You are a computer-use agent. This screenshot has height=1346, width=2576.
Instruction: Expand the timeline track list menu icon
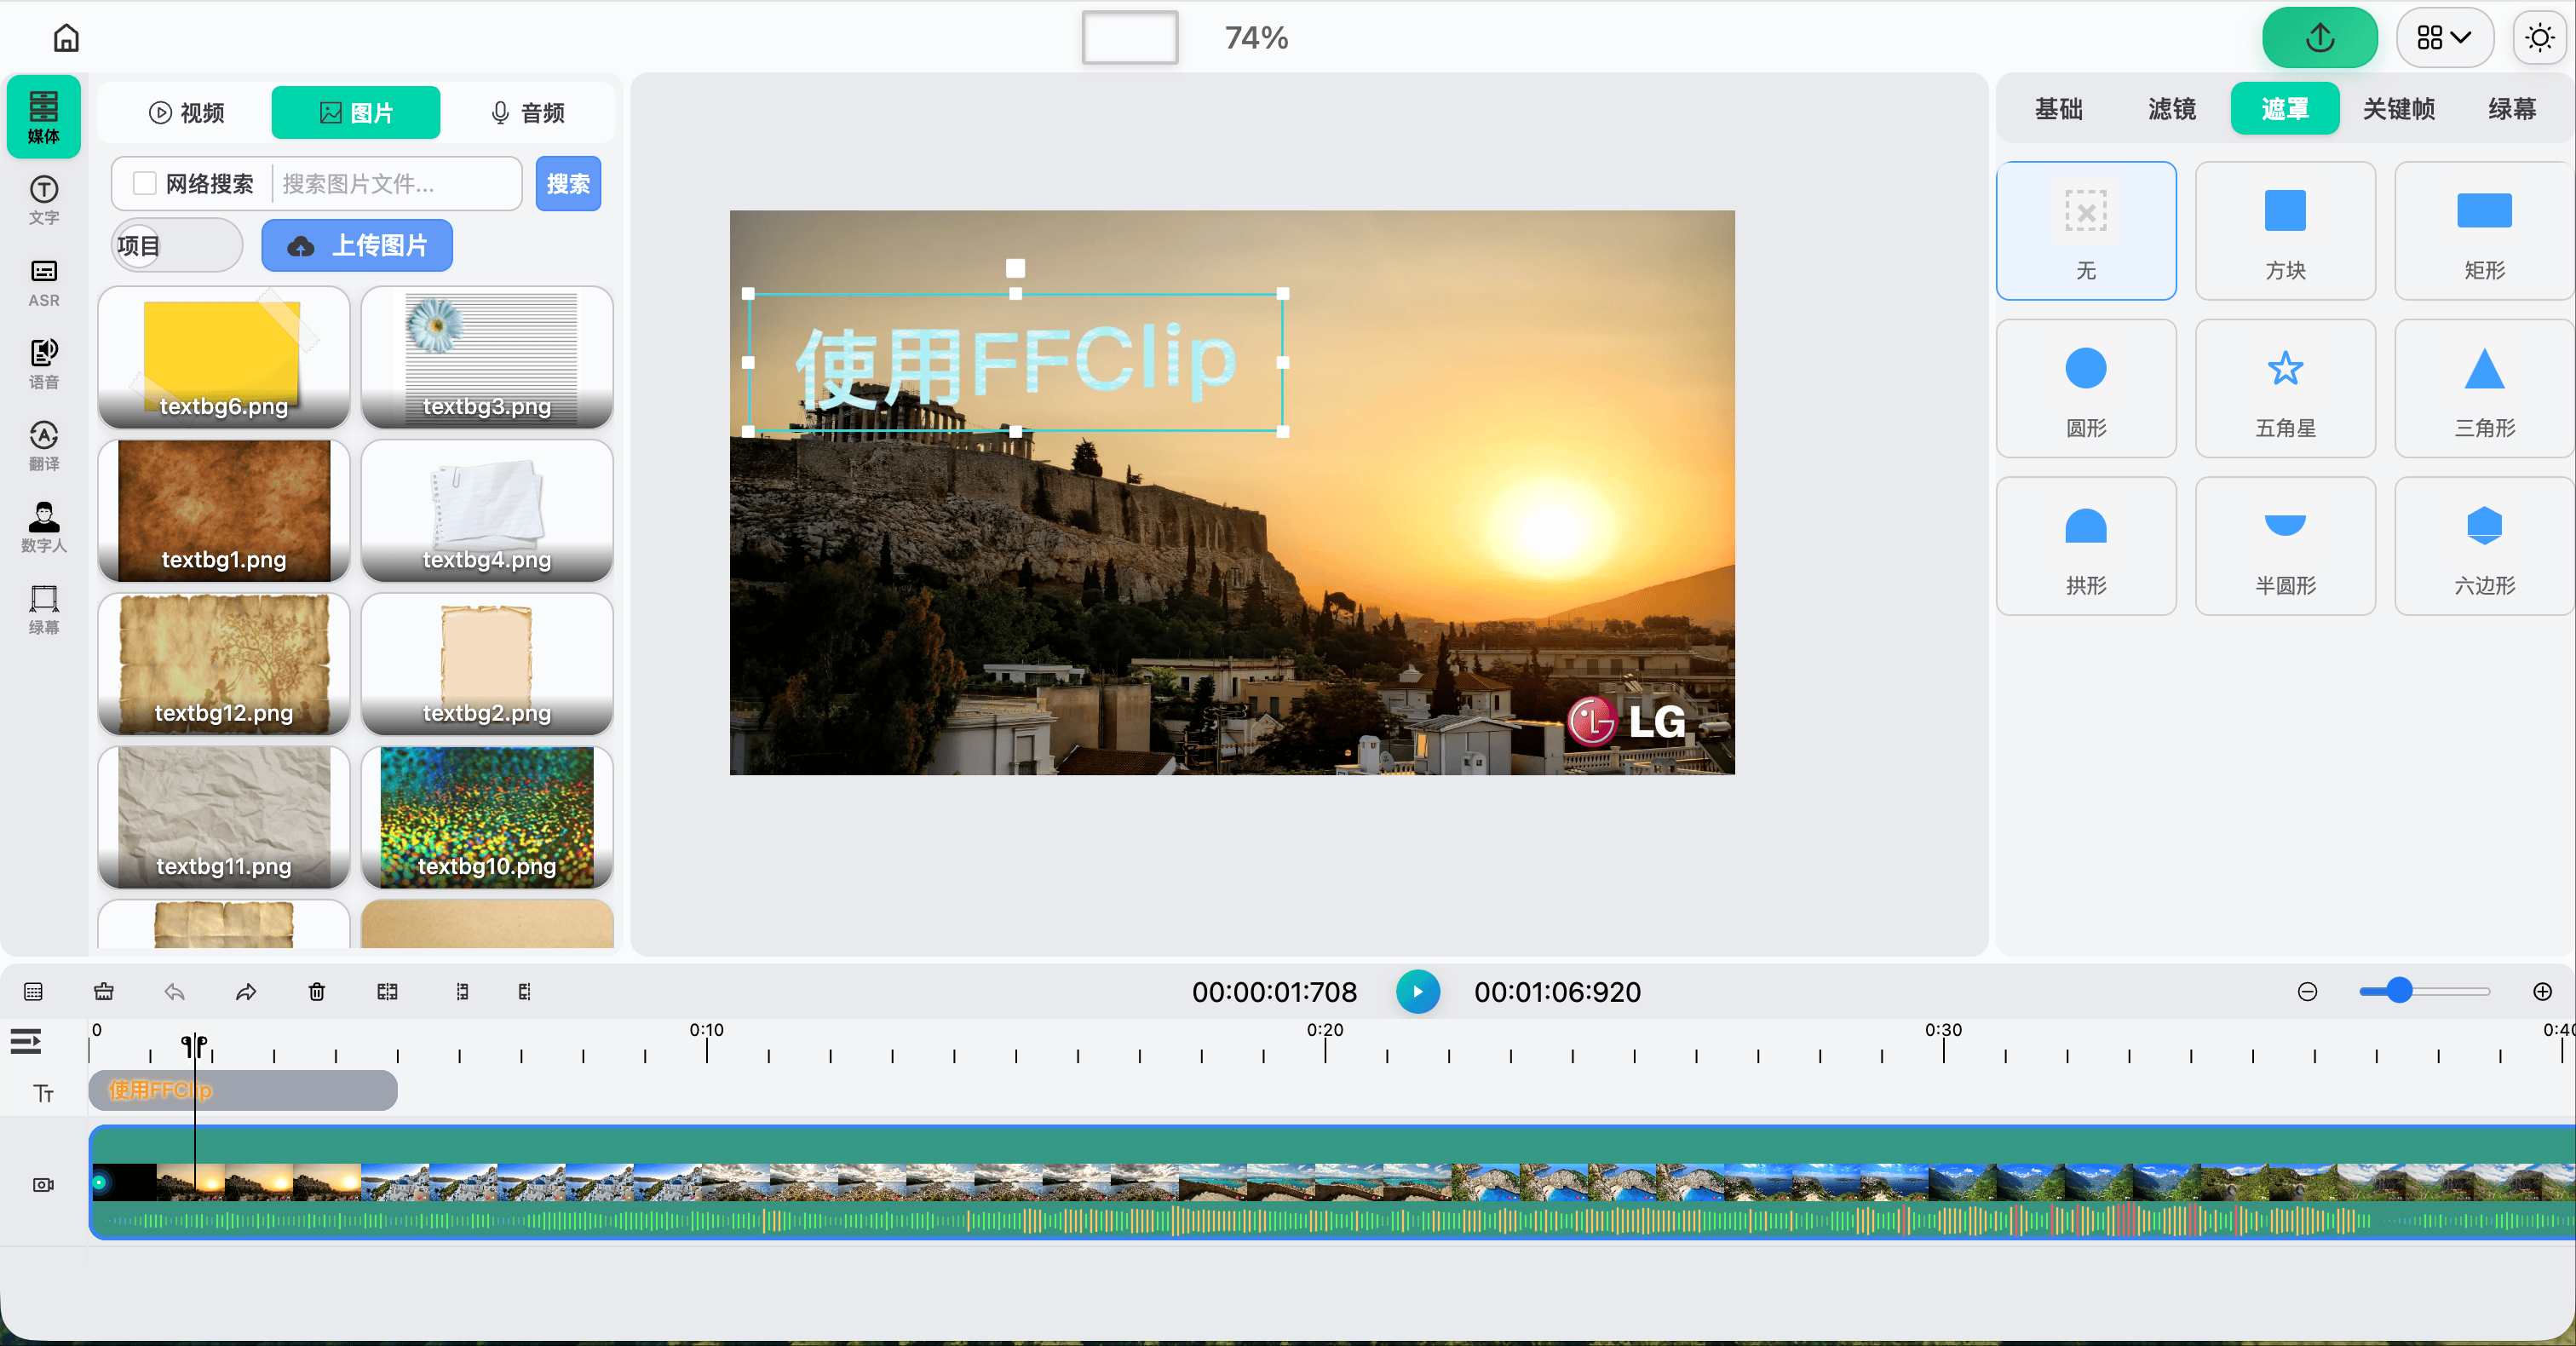(x=26, y=1042)
